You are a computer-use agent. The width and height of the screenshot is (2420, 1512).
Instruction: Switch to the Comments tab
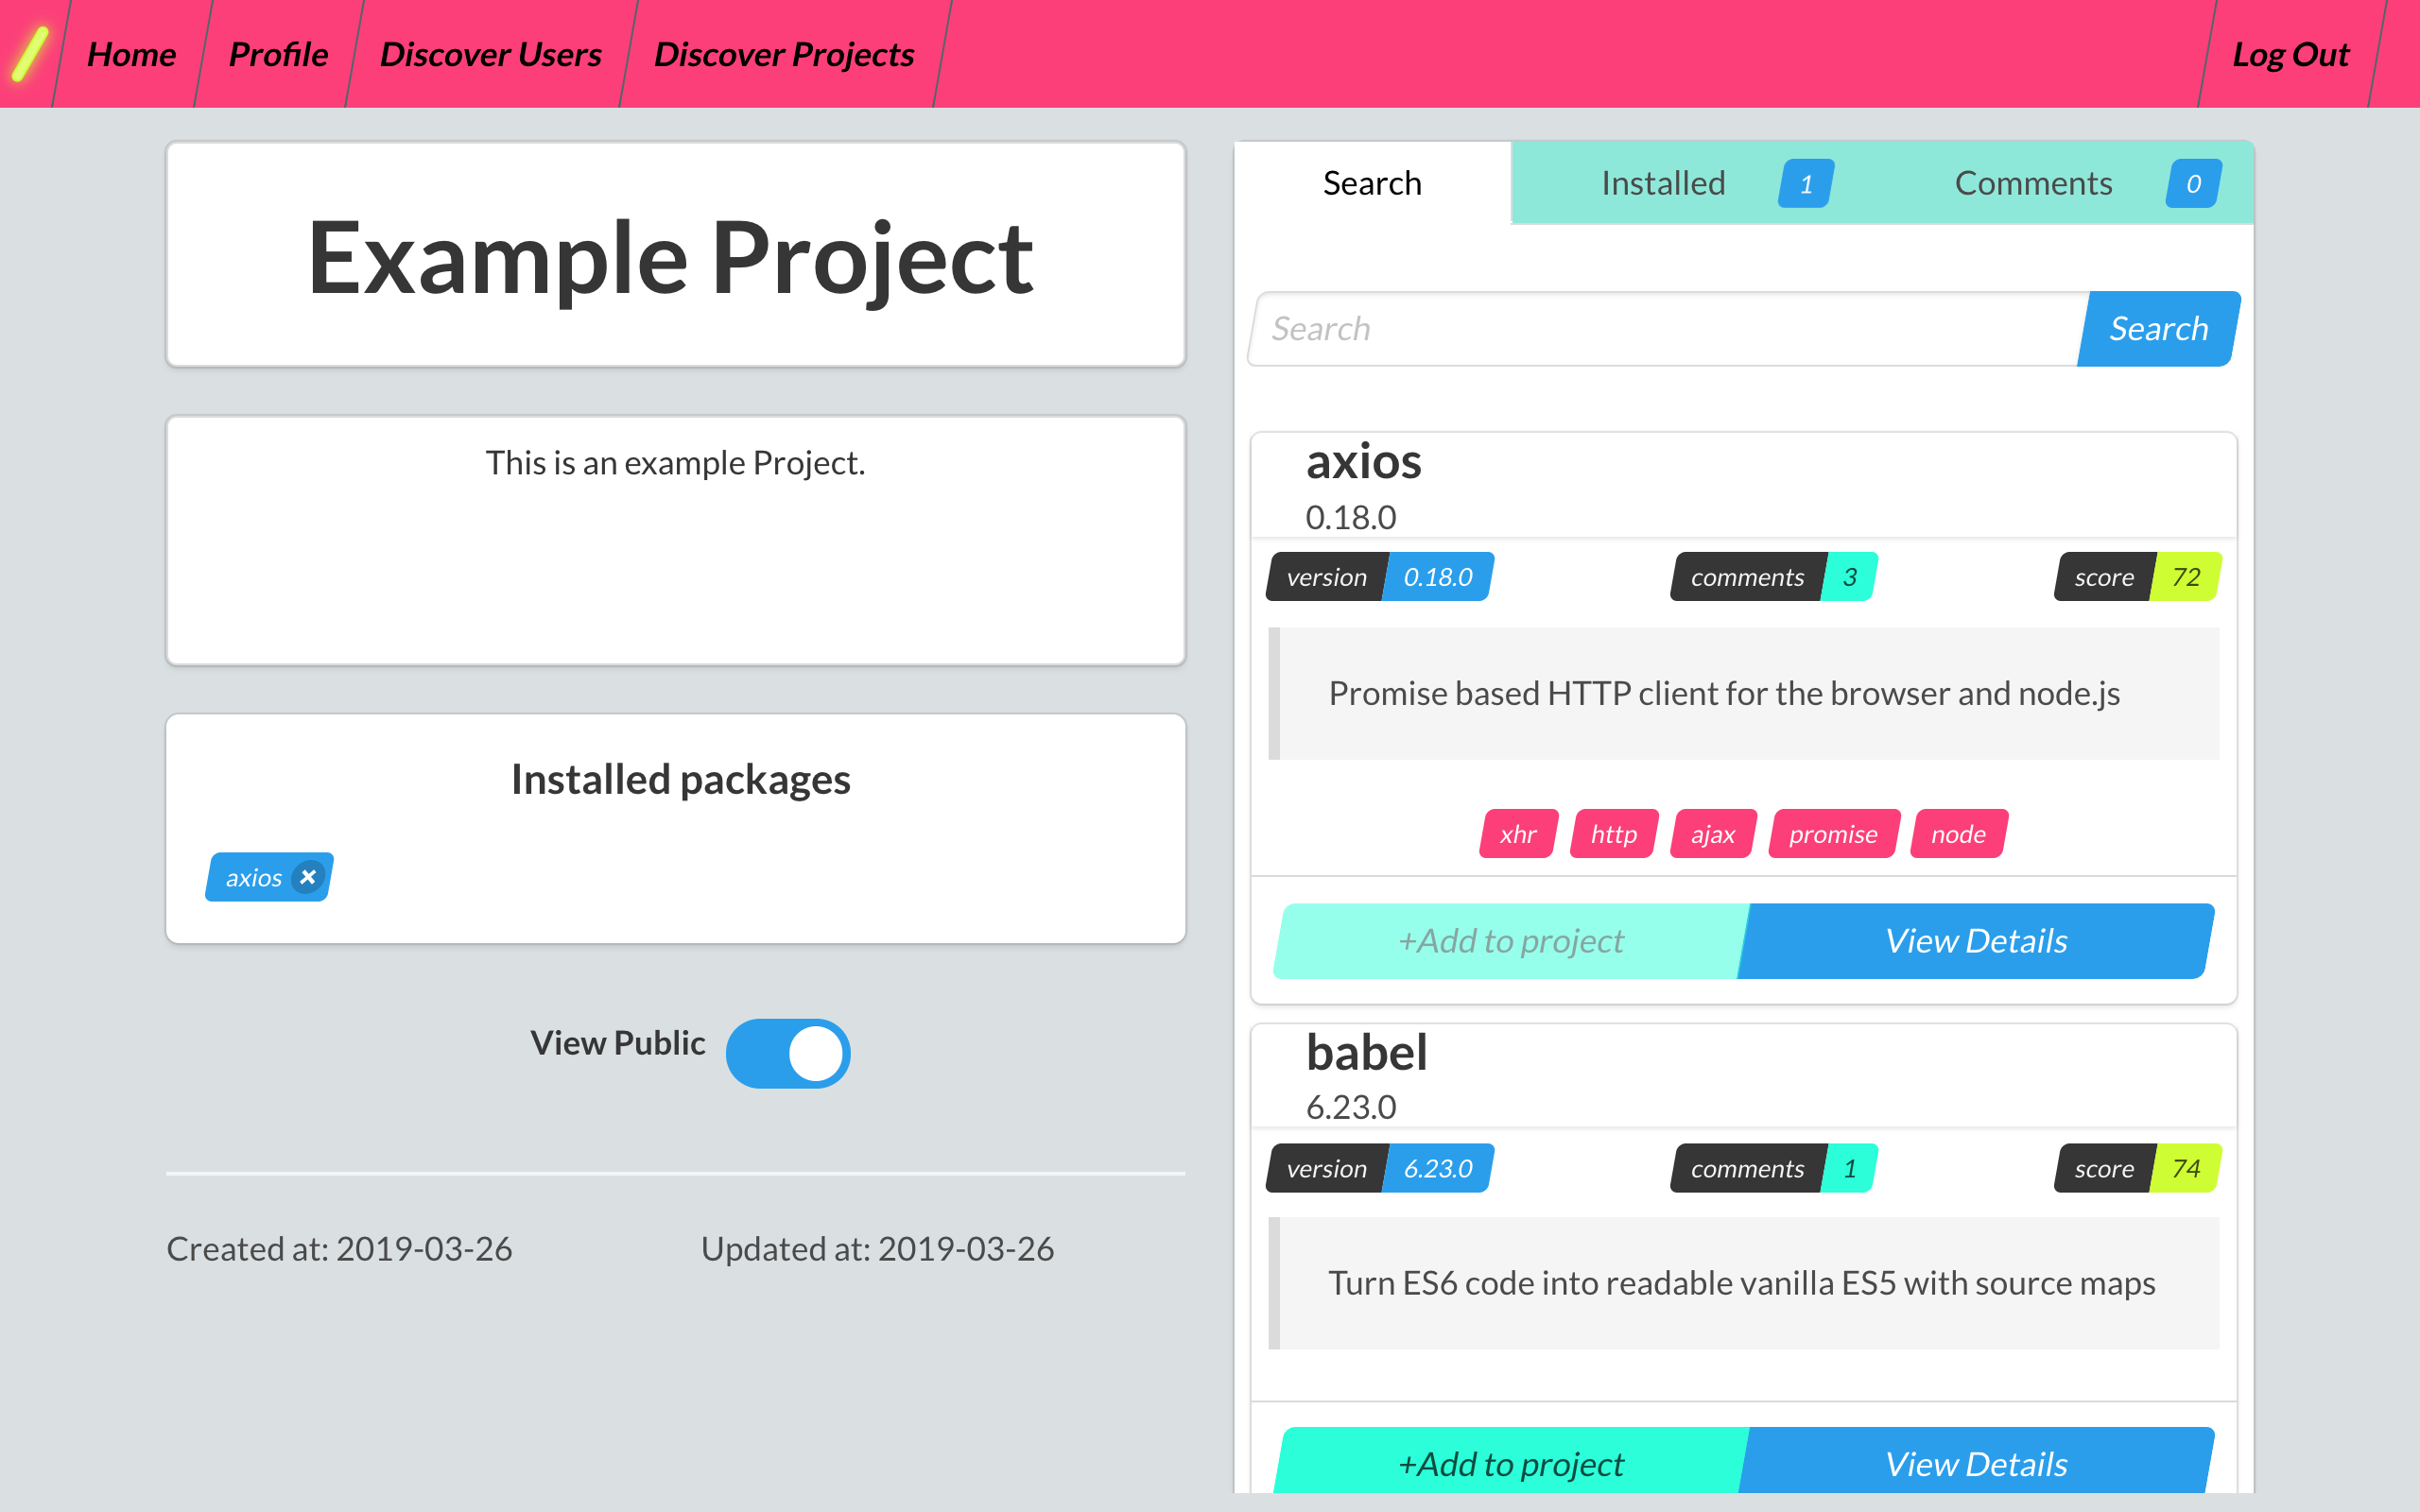[2033, 183]
